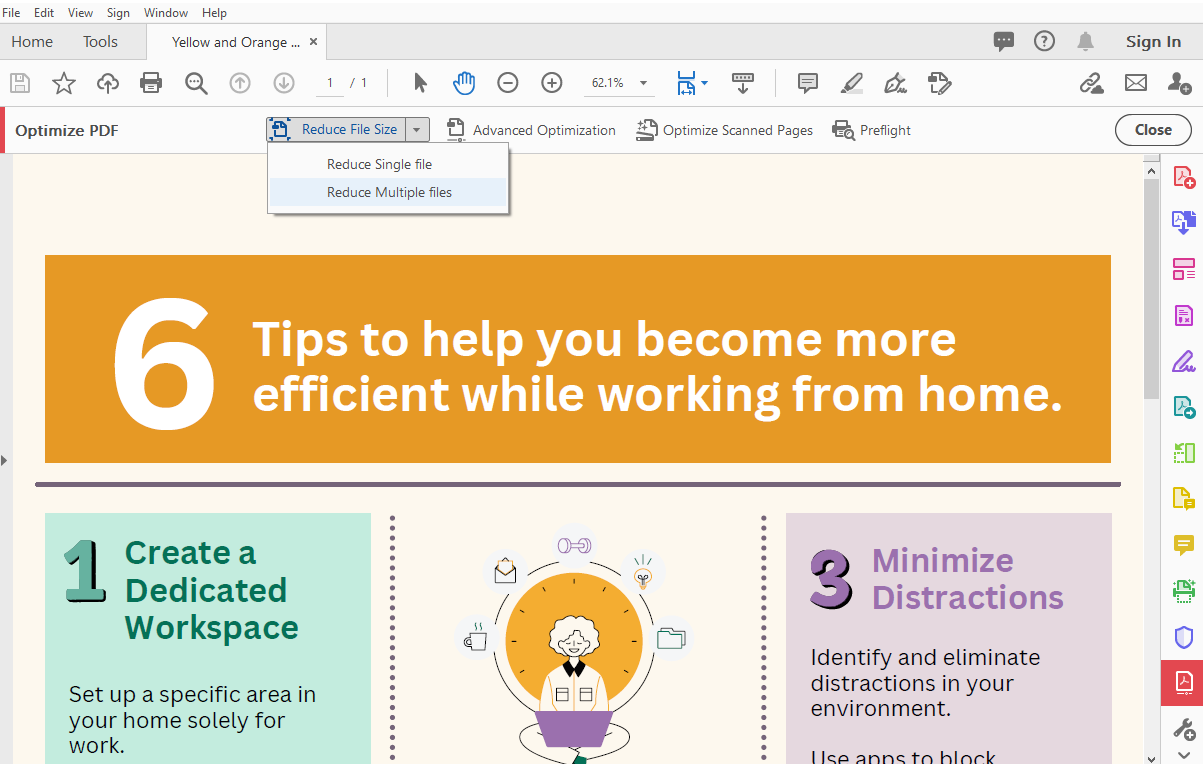Click the page number input field

pos(330,83)
